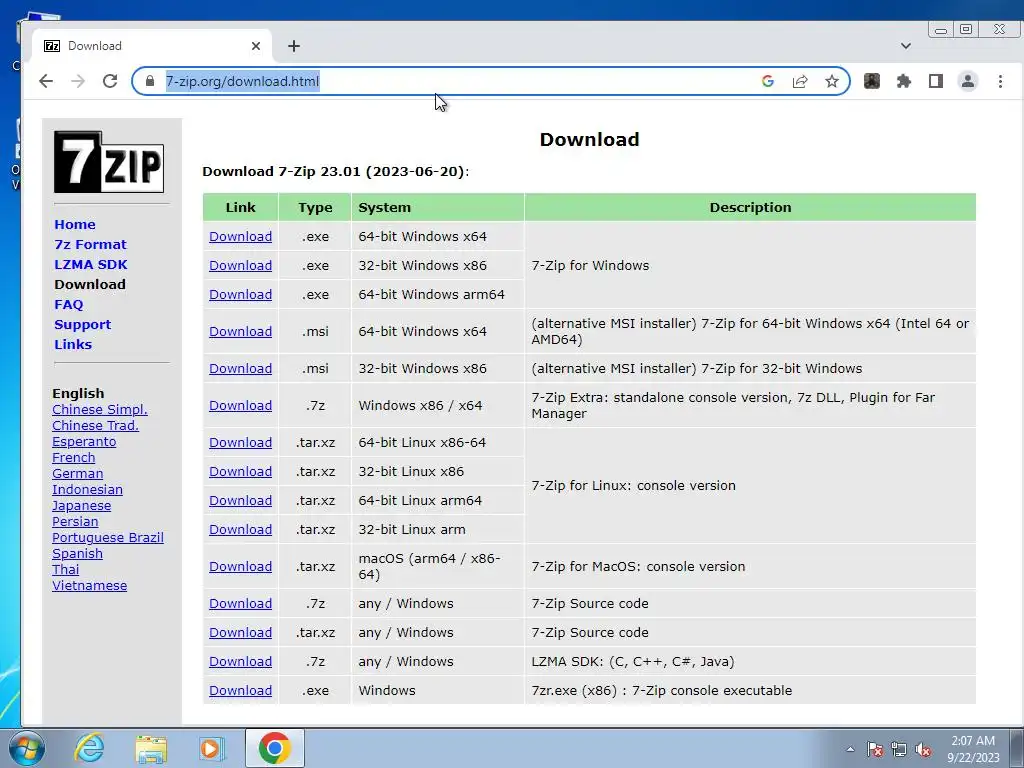
Task: Go back to the previous page
Action: coord(46,81)
